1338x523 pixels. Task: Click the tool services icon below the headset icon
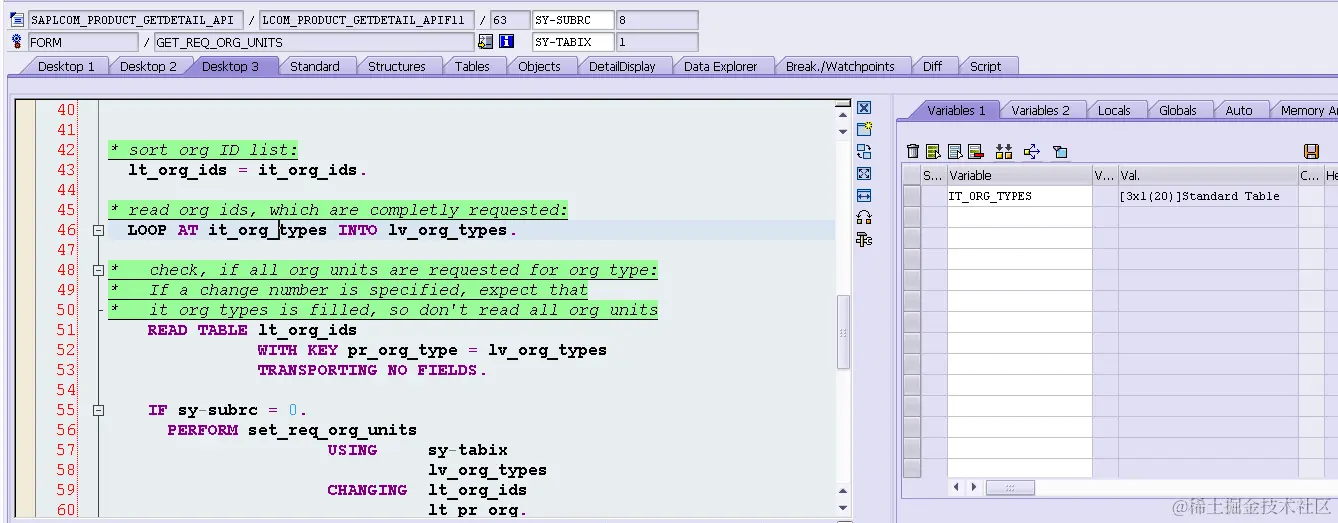coord(864,239)
